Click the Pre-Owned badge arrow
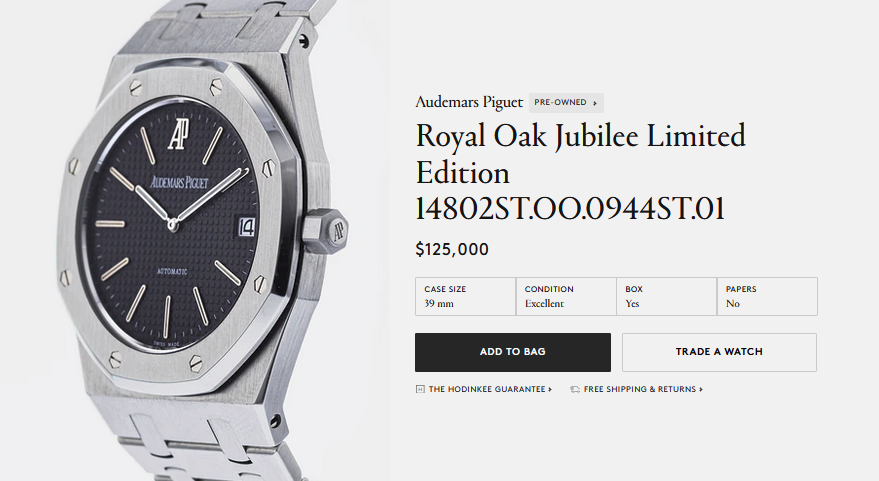The image size is (879, 481). pyautogui.click(x=595, y=103)
